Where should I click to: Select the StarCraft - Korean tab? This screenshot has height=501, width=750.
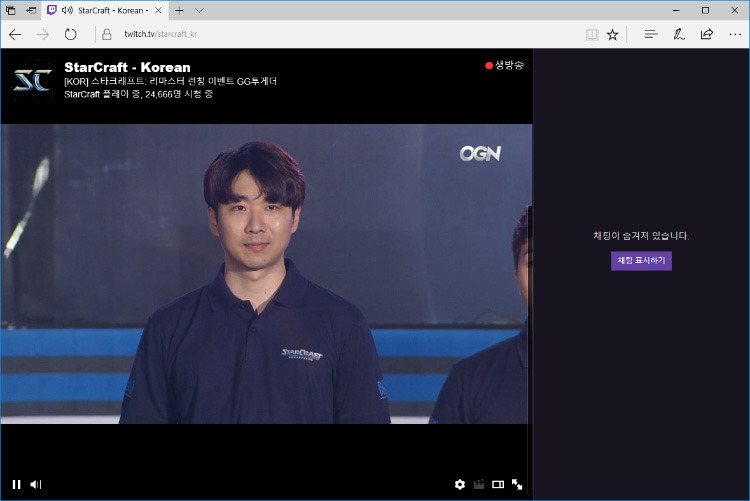[105, 11]
